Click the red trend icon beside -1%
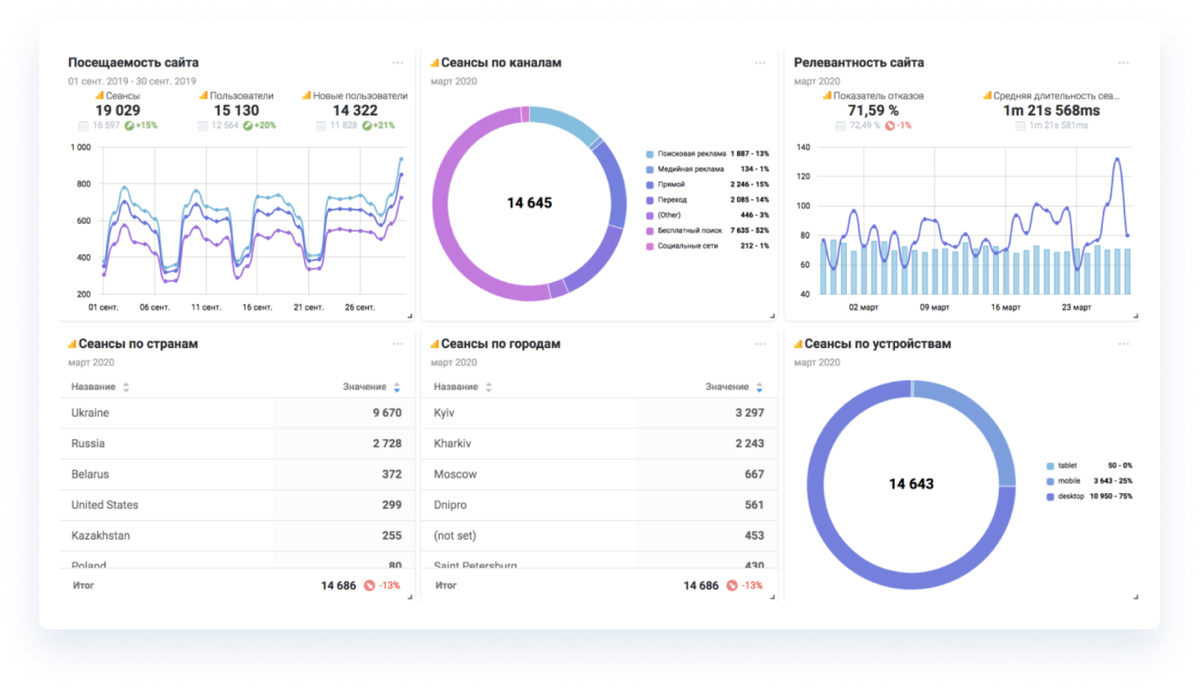The image size is (1200, 689). tap(890, 126)
